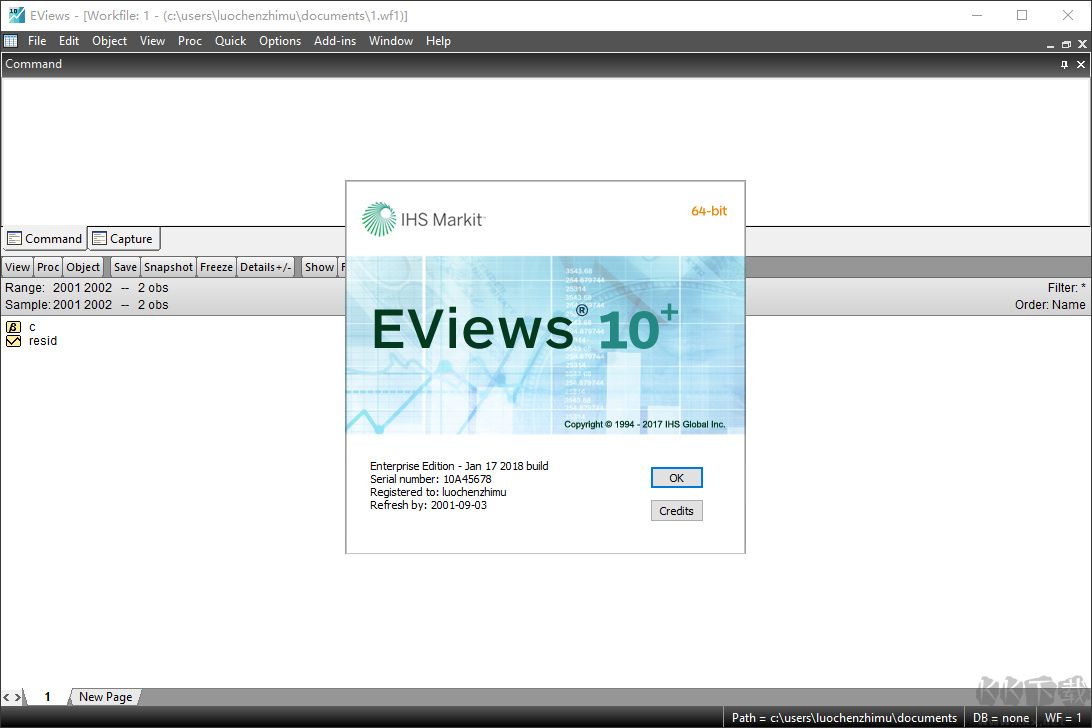The image size is (1092, 728).
Task: Click the IHS Markit logo in About dialog
Action: coord(423,219)
